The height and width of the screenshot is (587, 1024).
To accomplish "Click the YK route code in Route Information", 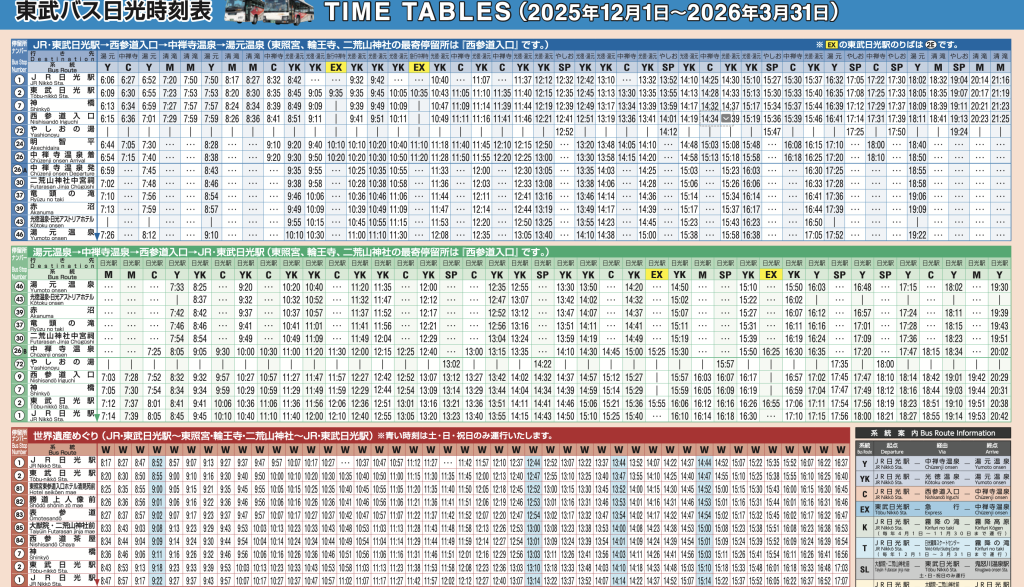I will tap(865, 479).
